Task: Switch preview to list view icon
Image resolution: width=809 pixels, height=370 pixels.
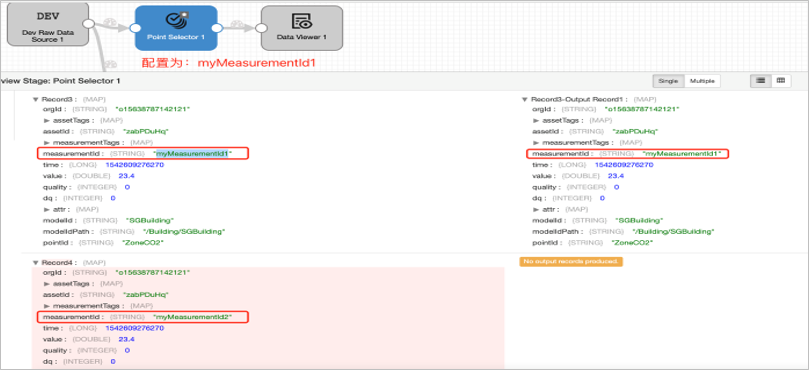Action: pos(760,81)
